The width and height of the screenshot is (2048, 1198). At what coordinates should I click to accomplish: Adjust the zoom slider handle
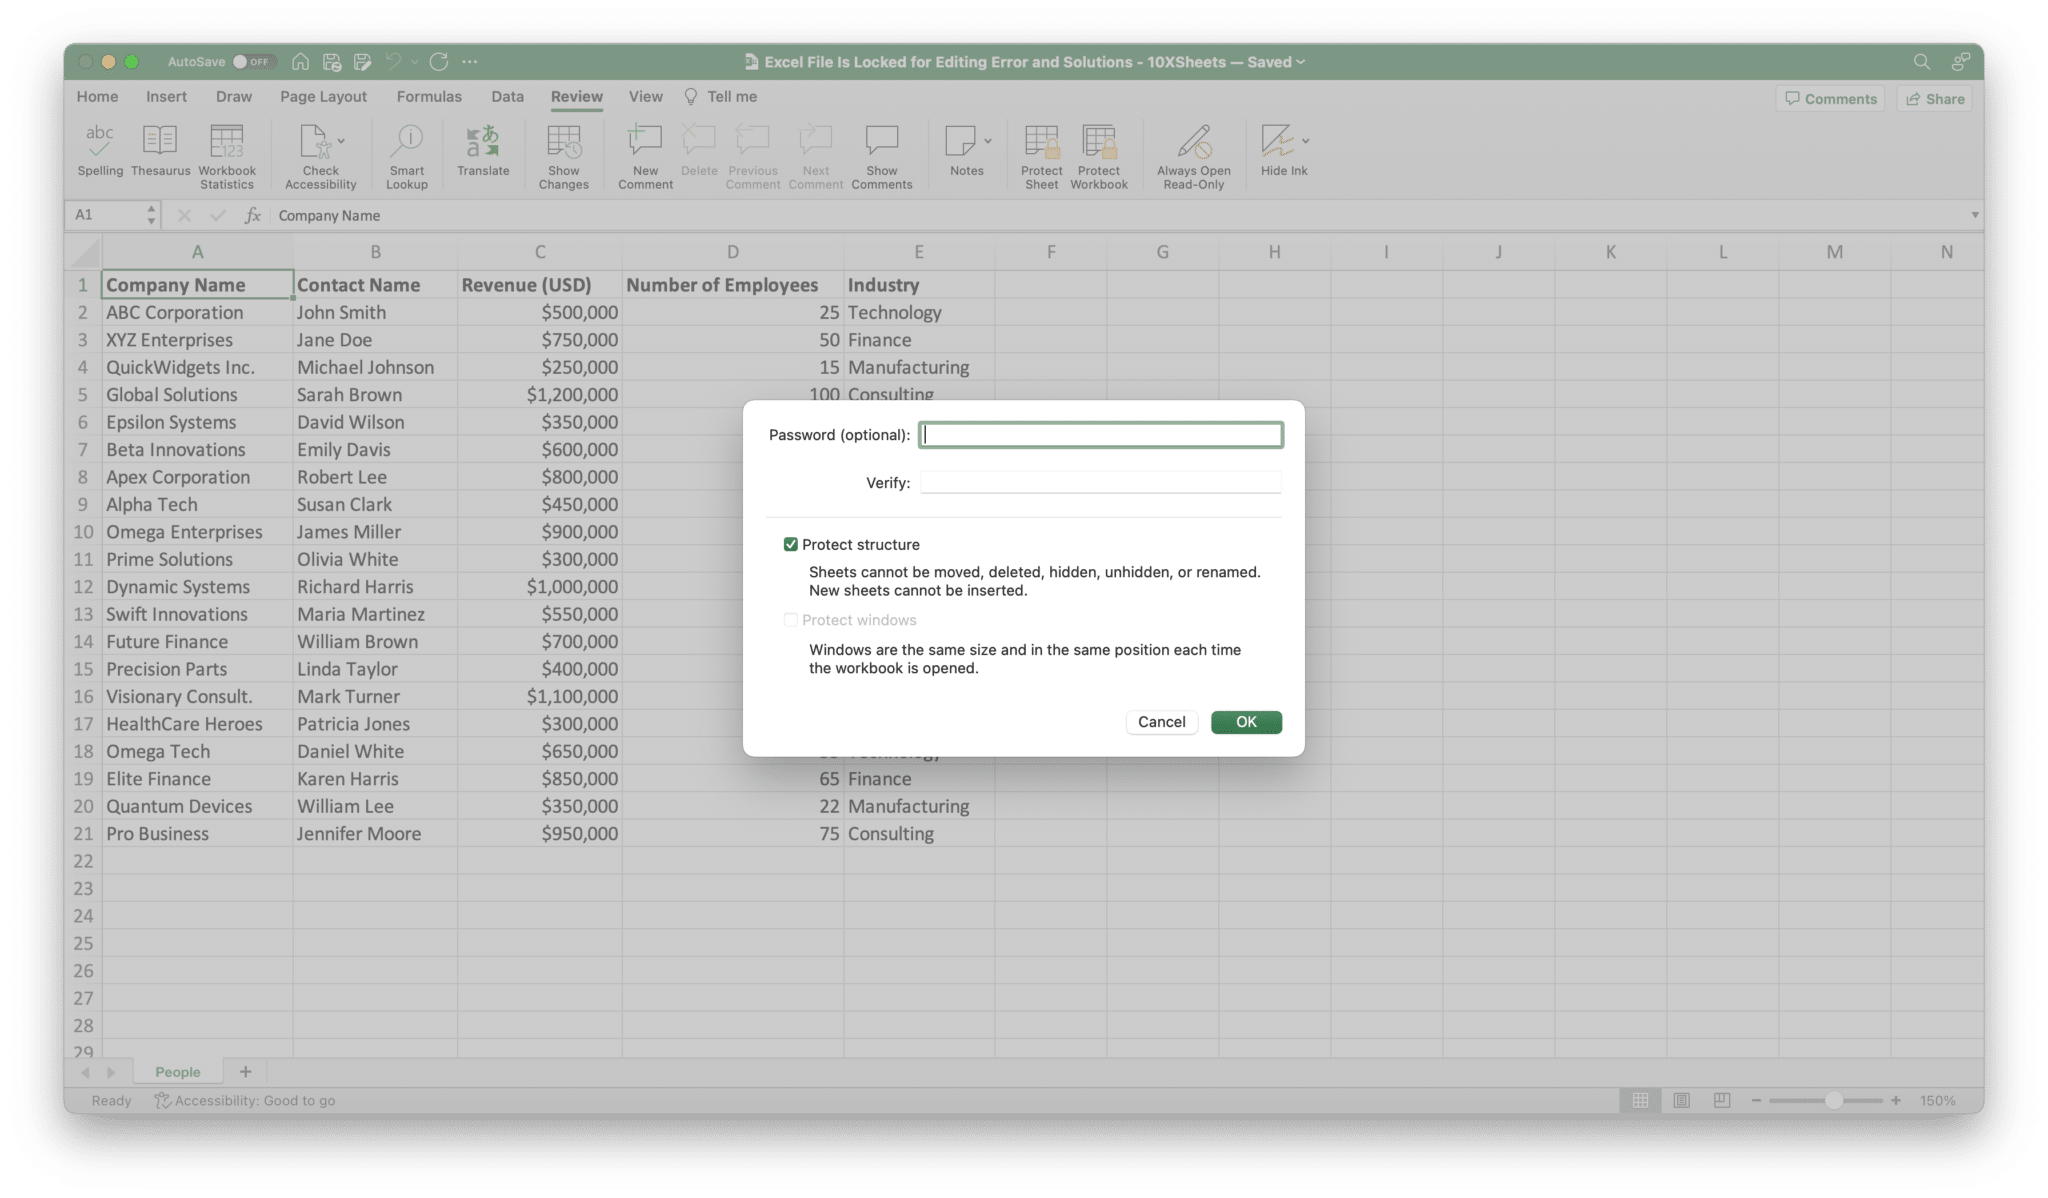pos(1833,1100)
